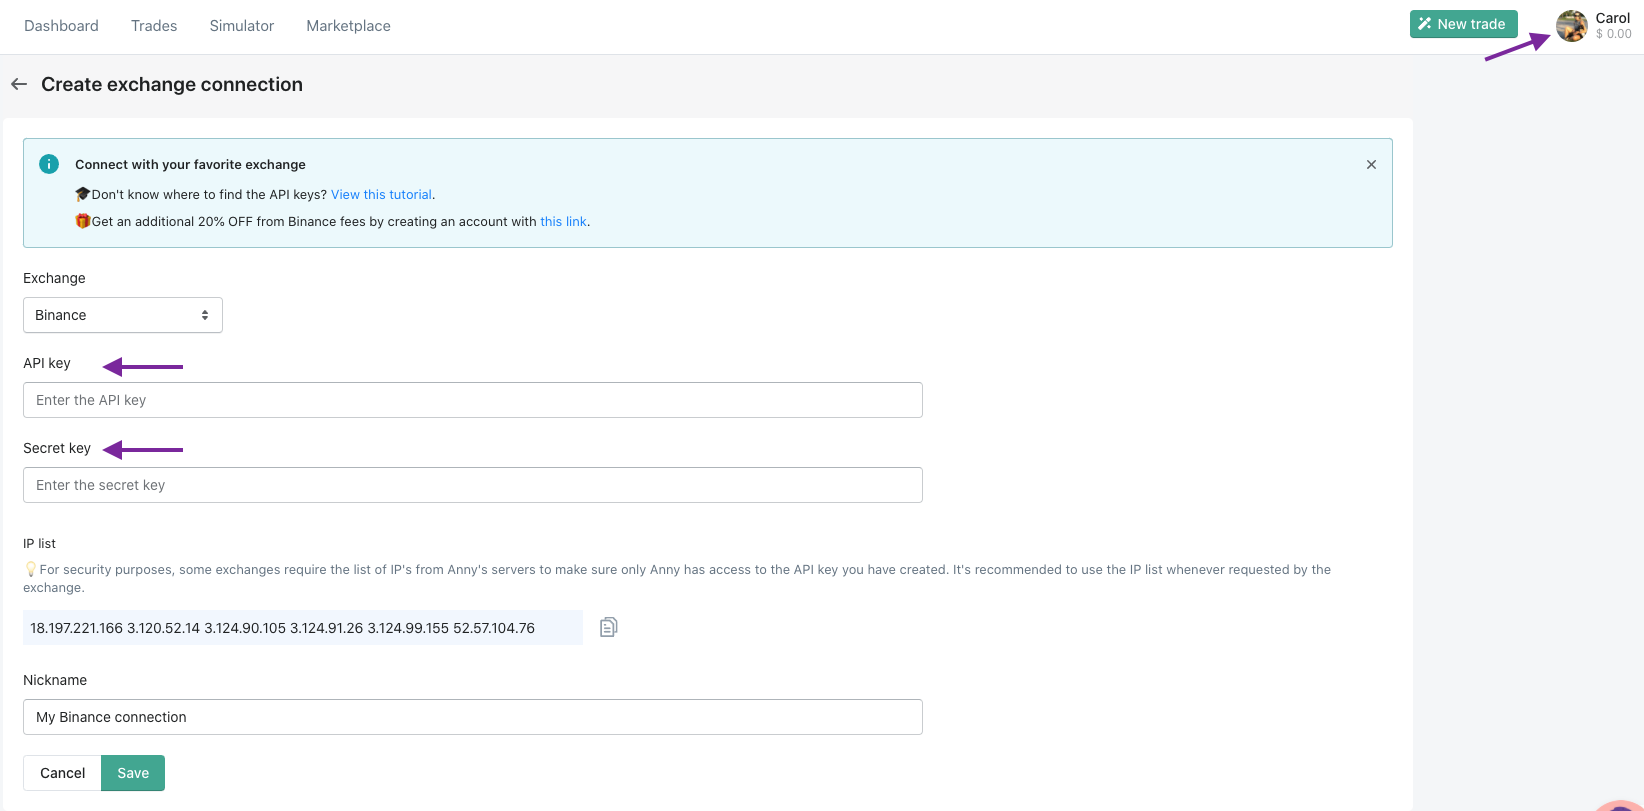Open the Dashboard menu item
Viewport: 1644px width, 811px height.
61,26
